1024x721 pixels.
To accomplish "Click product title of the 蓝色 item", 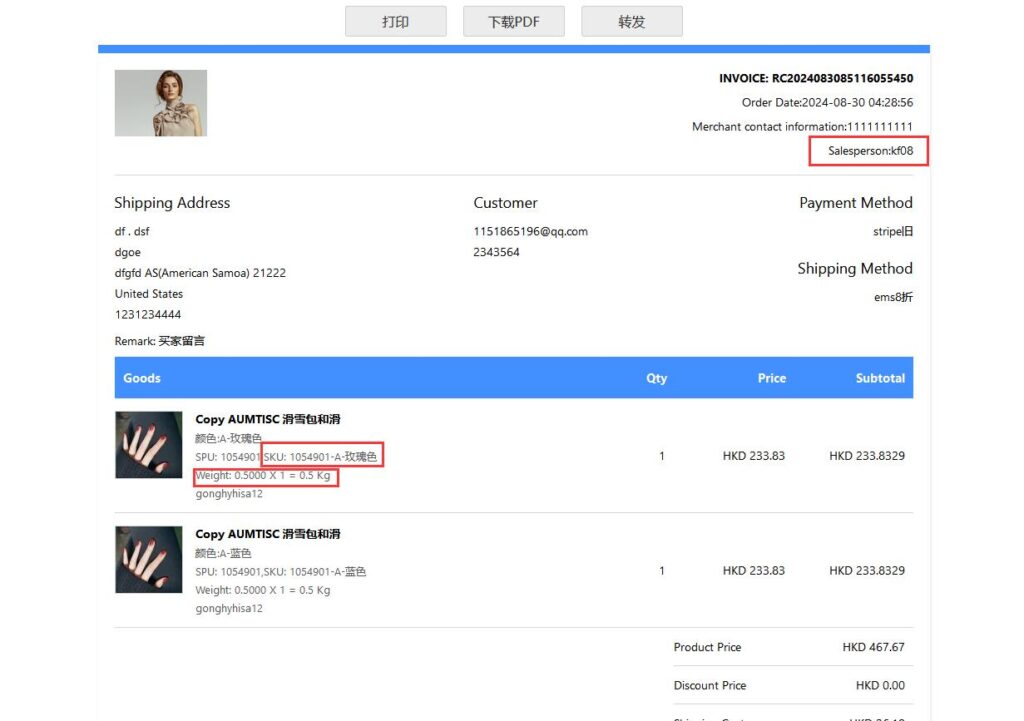I will click(x=268, y=534).
